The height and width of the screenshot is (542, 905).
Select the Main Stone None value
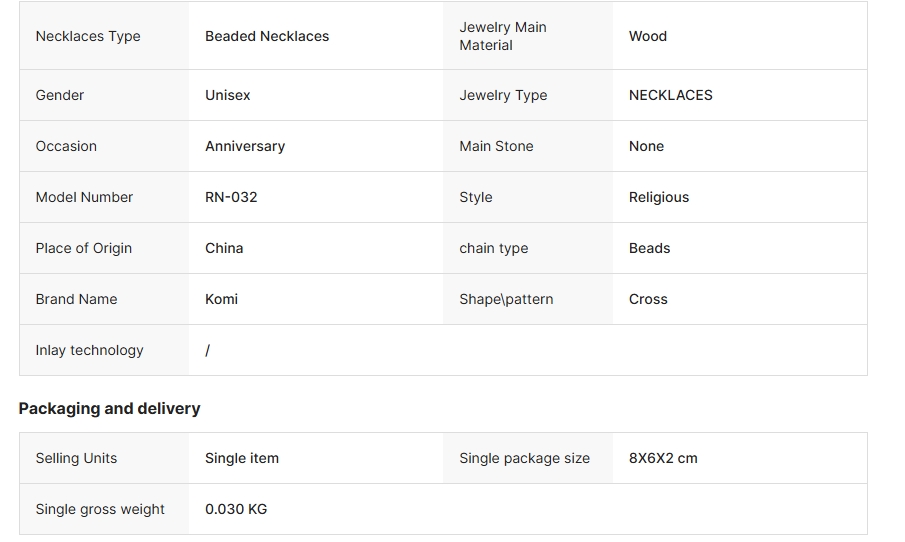[646, 146]
